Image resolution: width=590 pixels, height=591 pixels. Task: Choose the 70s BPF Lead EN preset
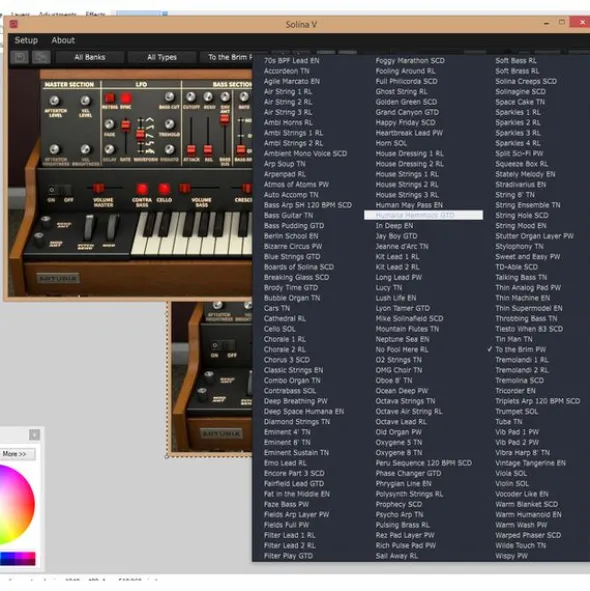(x=291, y=60)
